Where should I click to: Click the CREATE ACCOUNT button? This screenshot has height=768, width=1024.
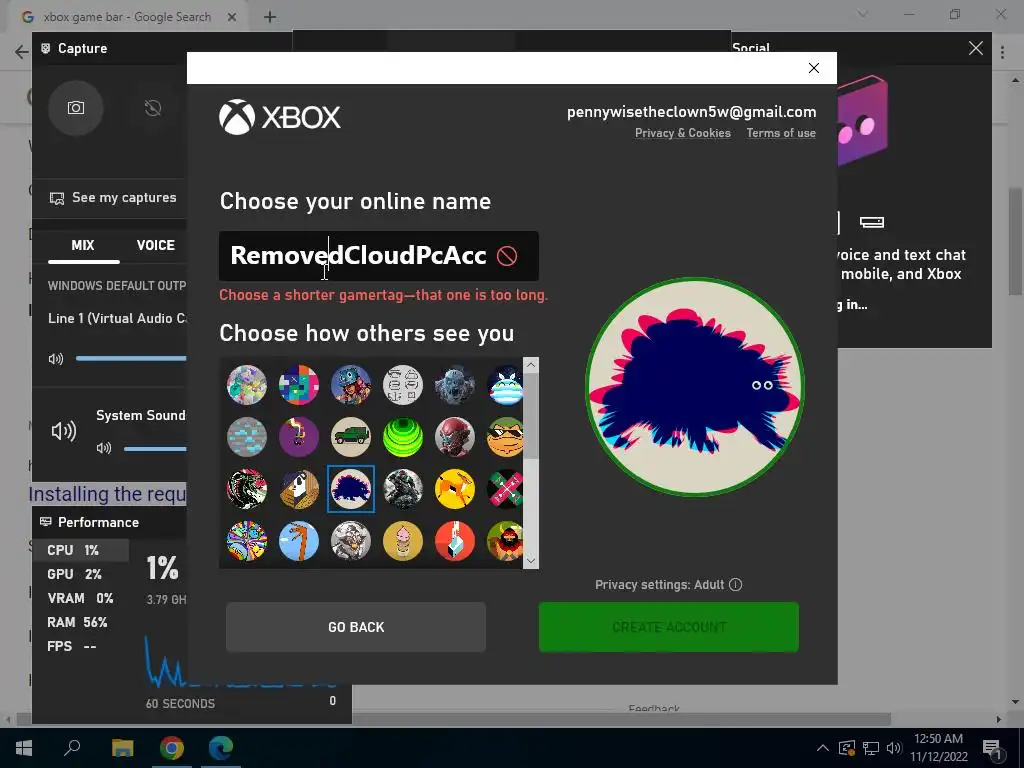coord(669,627)
